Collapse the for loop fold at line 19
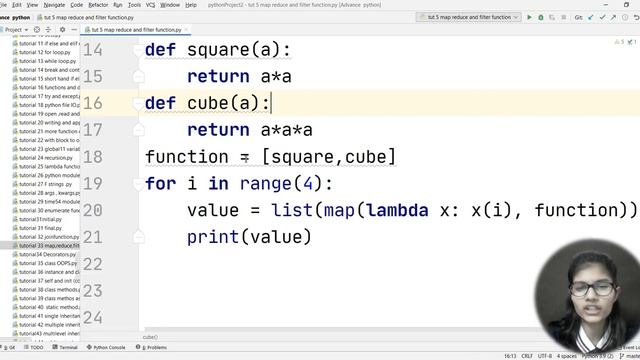 point(138,184)
